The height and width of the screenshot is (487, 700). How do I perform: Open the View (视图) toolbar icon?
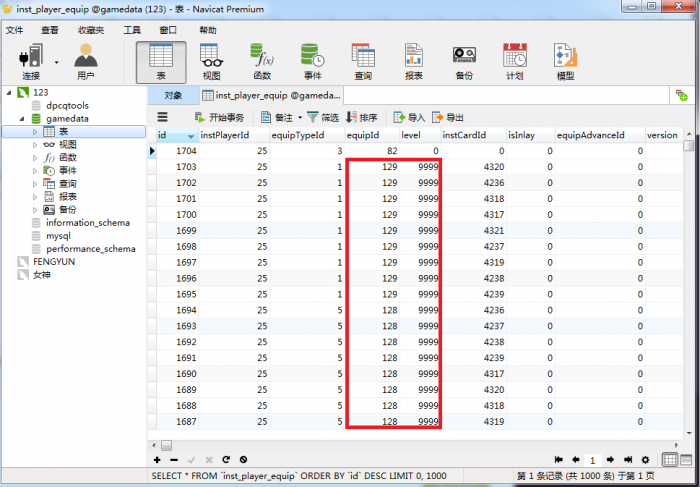(211, 62)
